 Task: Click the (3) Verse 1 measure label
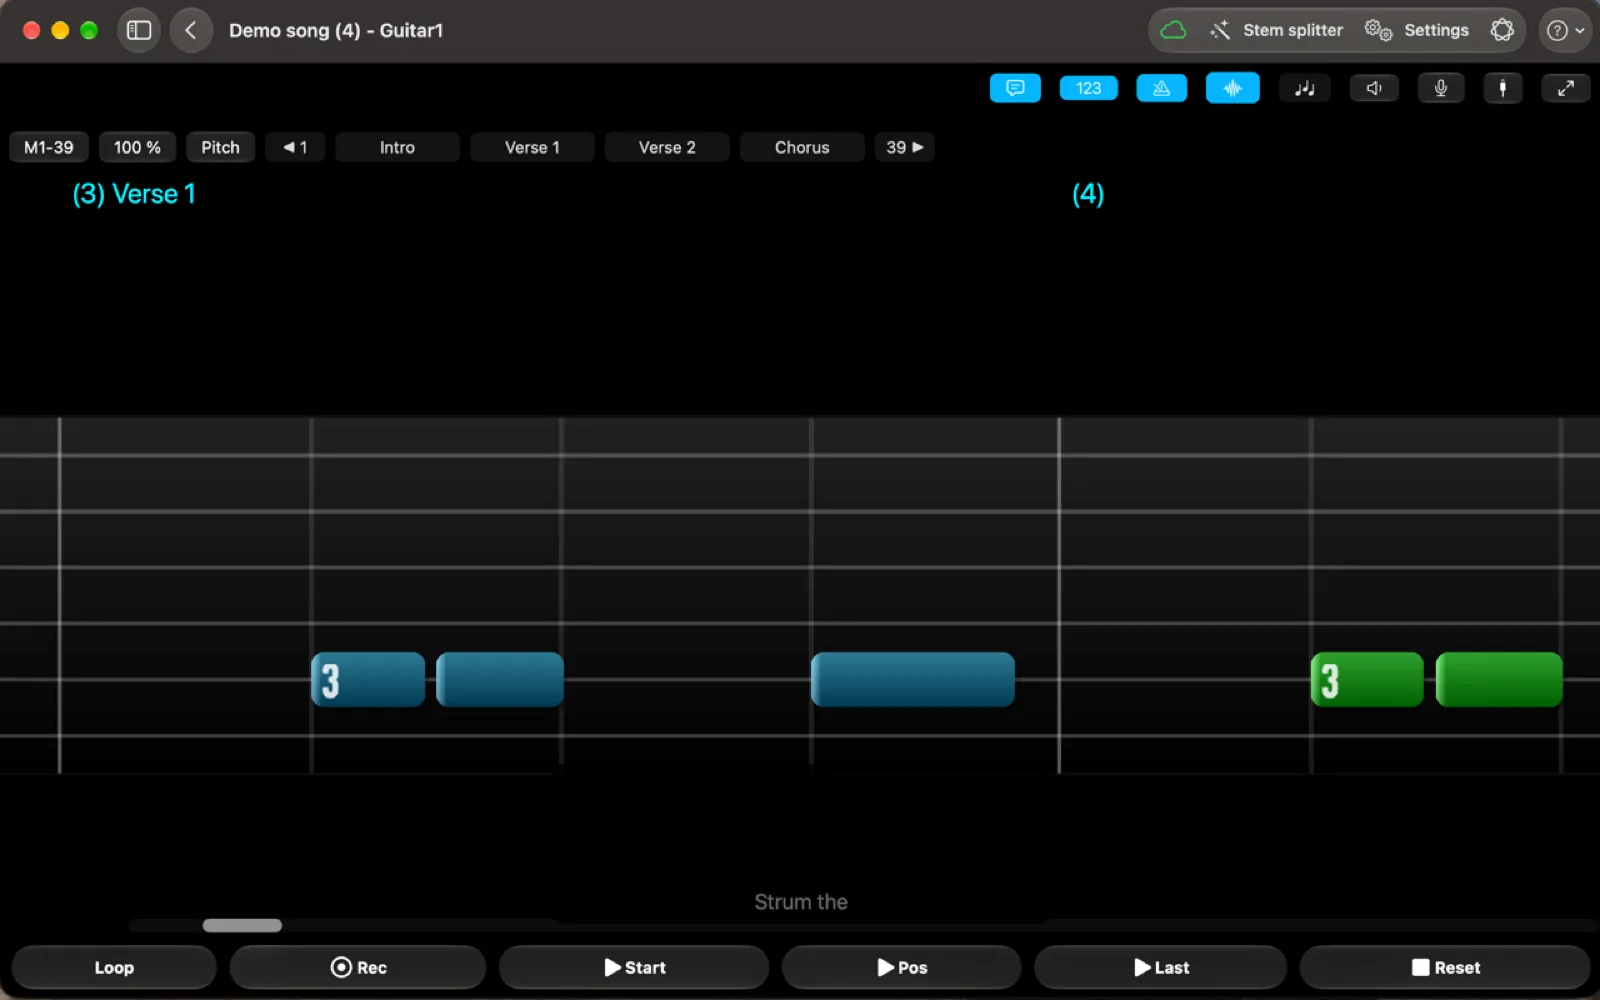pos(134,194)
